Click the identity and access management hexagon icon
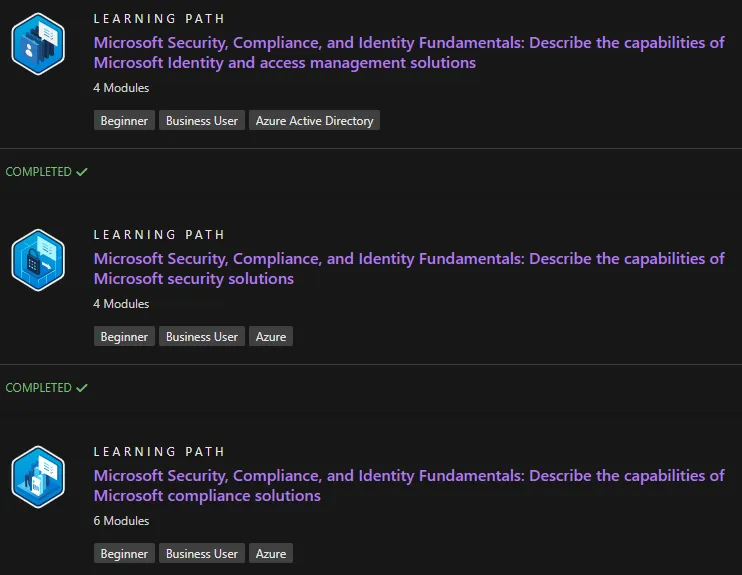This screenshot has width=742, height=575. click(x=38, y=44)
